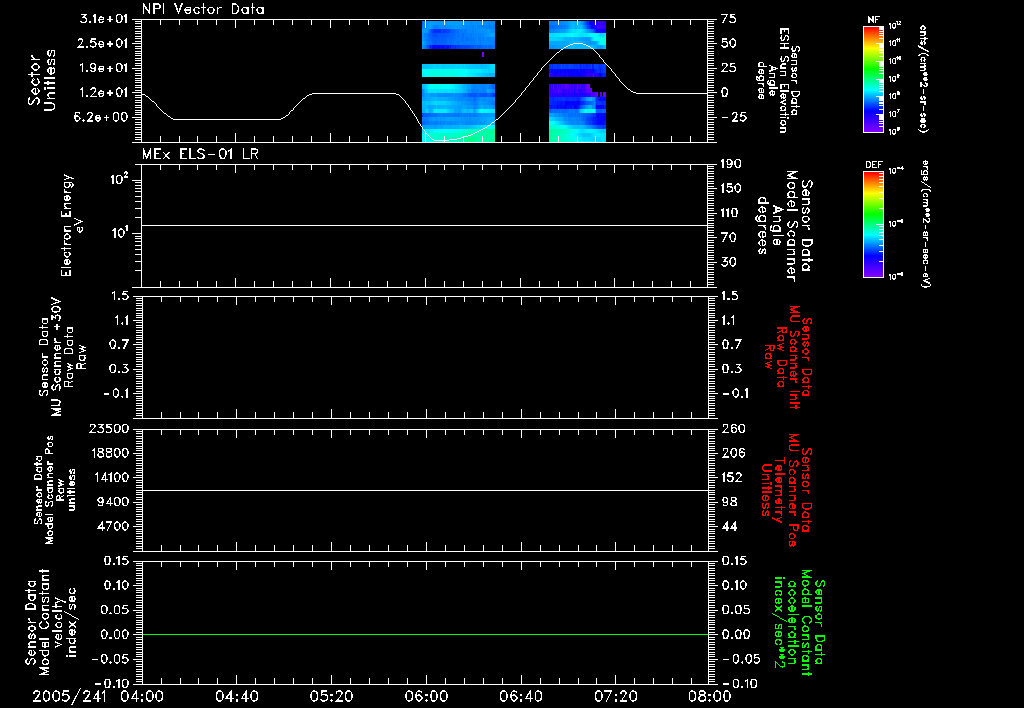1024x708 pixels.
Task: Click the 190 scanner angle tick value
Action: (x=731, y=164)
